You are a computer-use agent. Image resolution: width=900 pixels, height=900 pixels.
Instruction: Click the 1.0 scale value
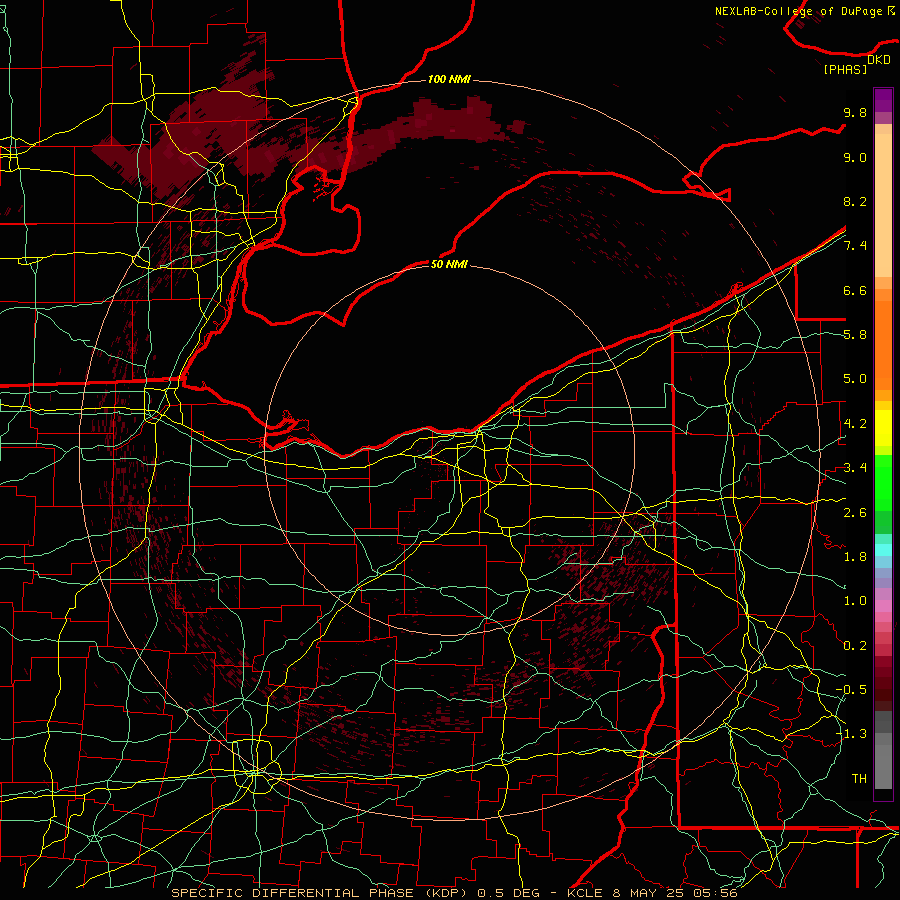coord(855,601)
